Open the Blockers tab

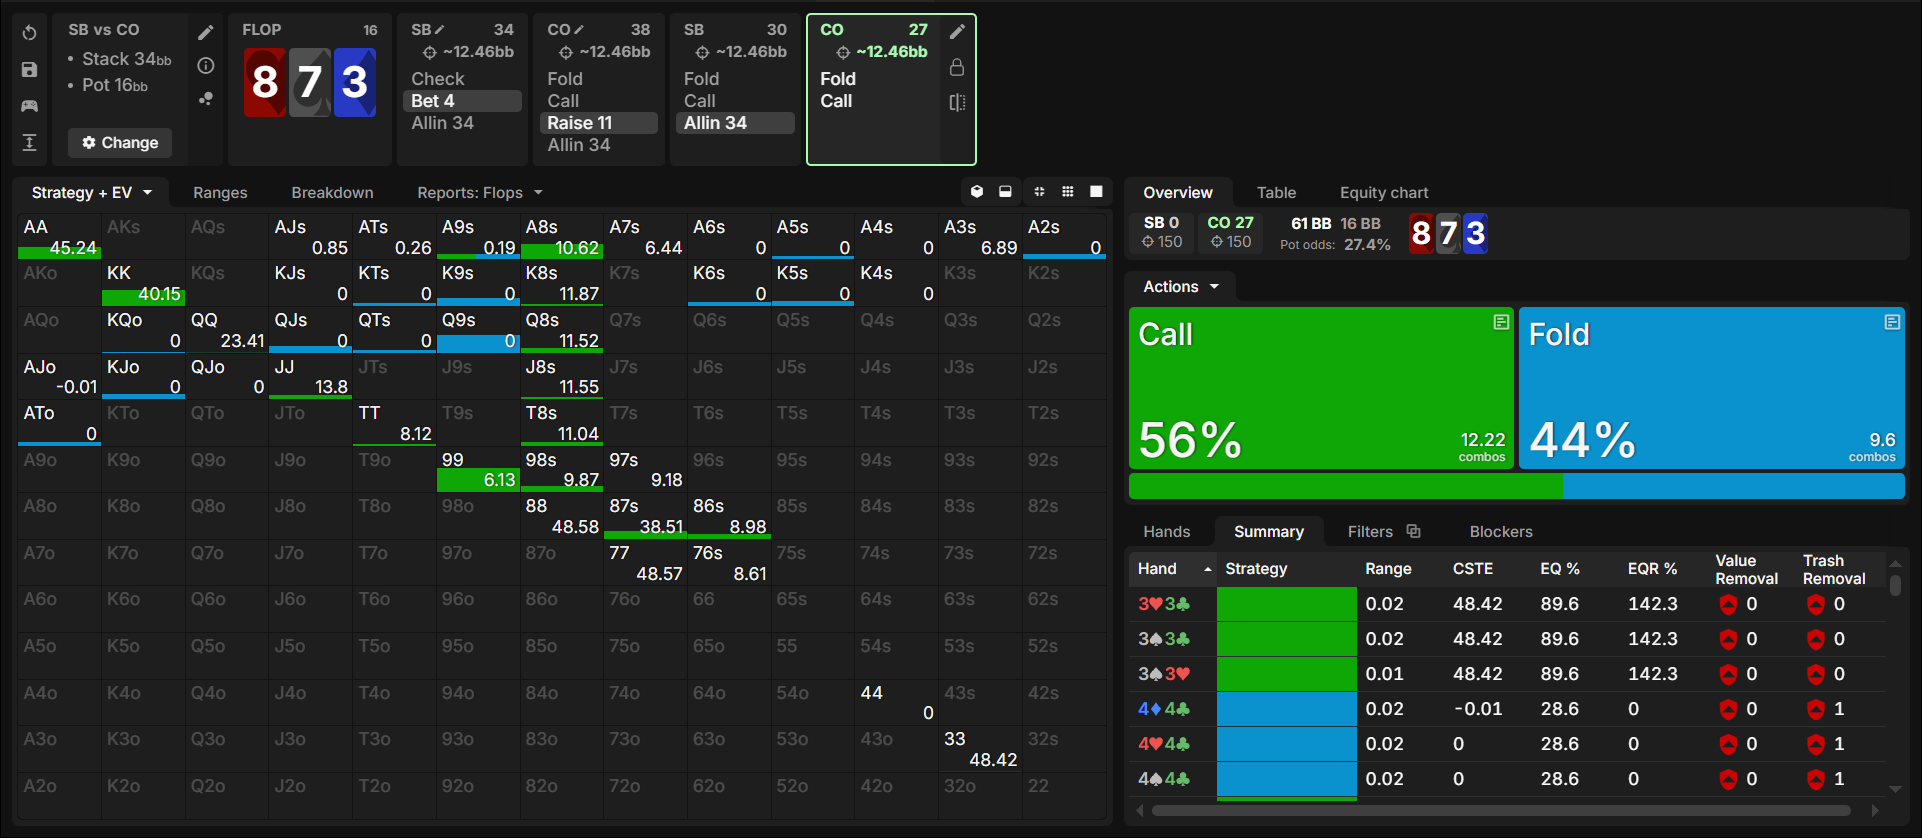pos(1501,532)
